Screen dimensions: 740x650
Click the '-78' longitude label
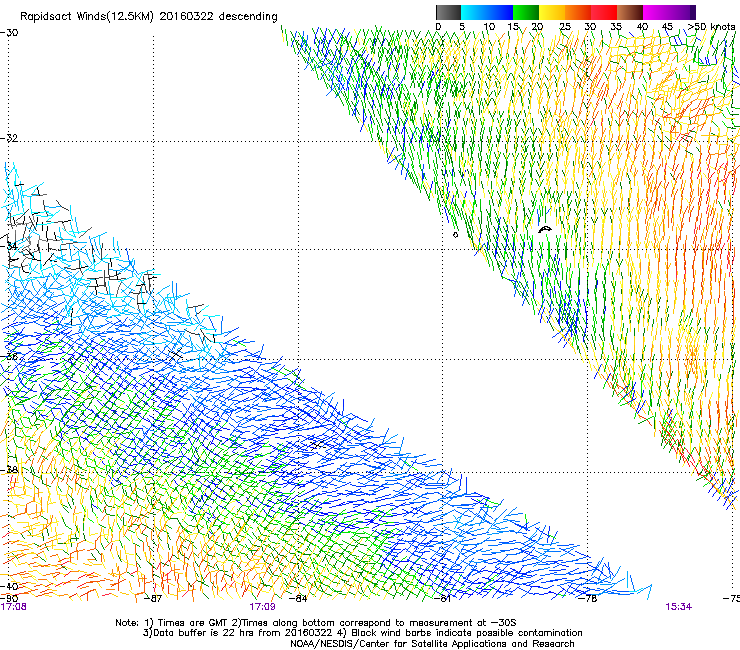point(588,599)
